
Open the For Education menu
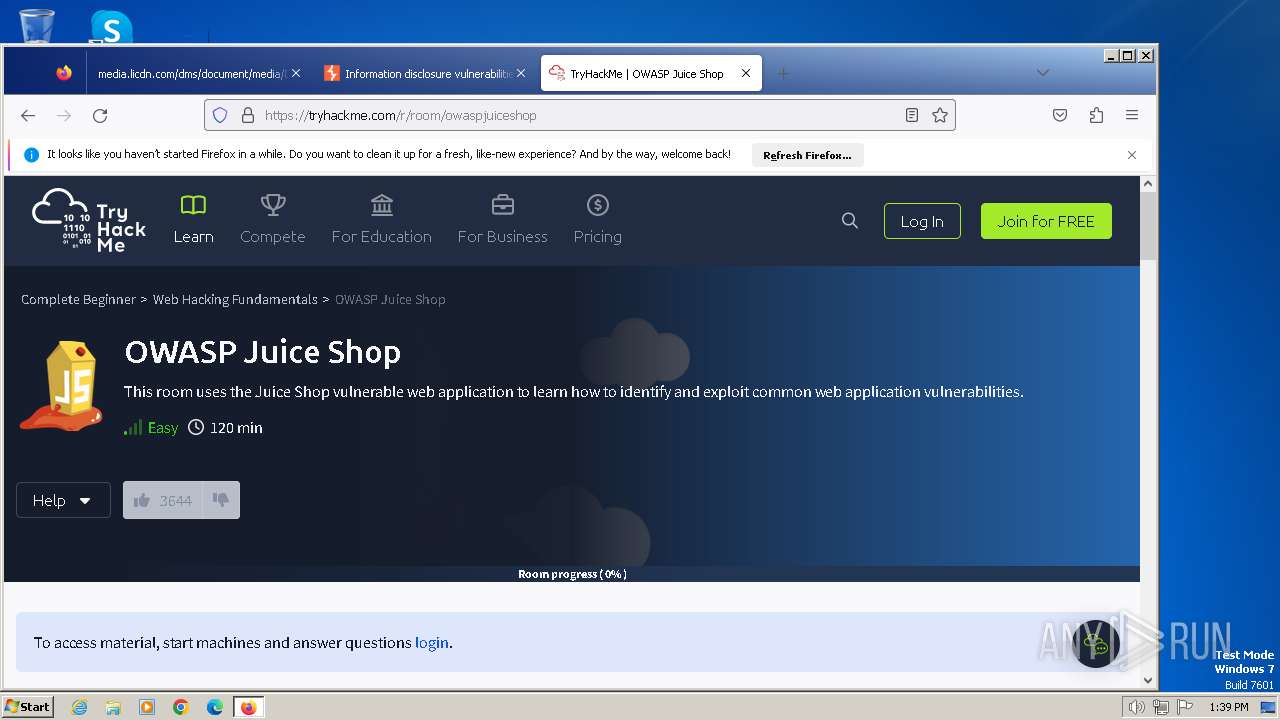(x=382, y=220)
